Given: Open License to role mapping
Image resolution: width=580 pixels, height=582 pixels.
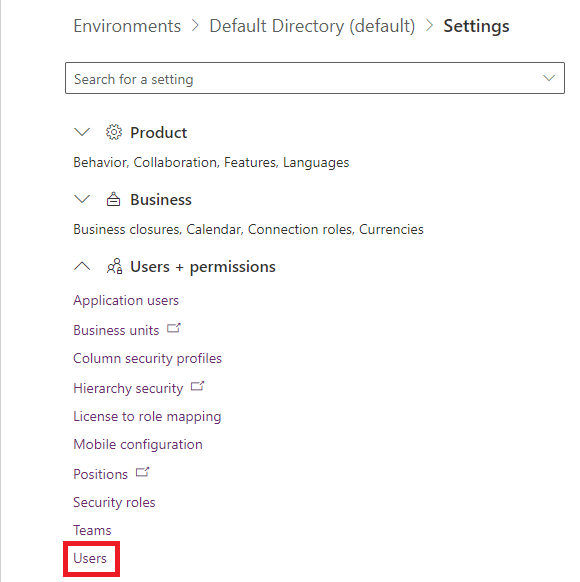Looking at the screenshot, I should coord(147,416).
